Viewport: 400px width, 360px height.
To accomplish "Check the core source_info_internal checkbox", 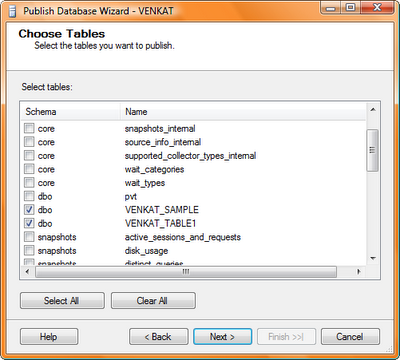I will point(29,142).
